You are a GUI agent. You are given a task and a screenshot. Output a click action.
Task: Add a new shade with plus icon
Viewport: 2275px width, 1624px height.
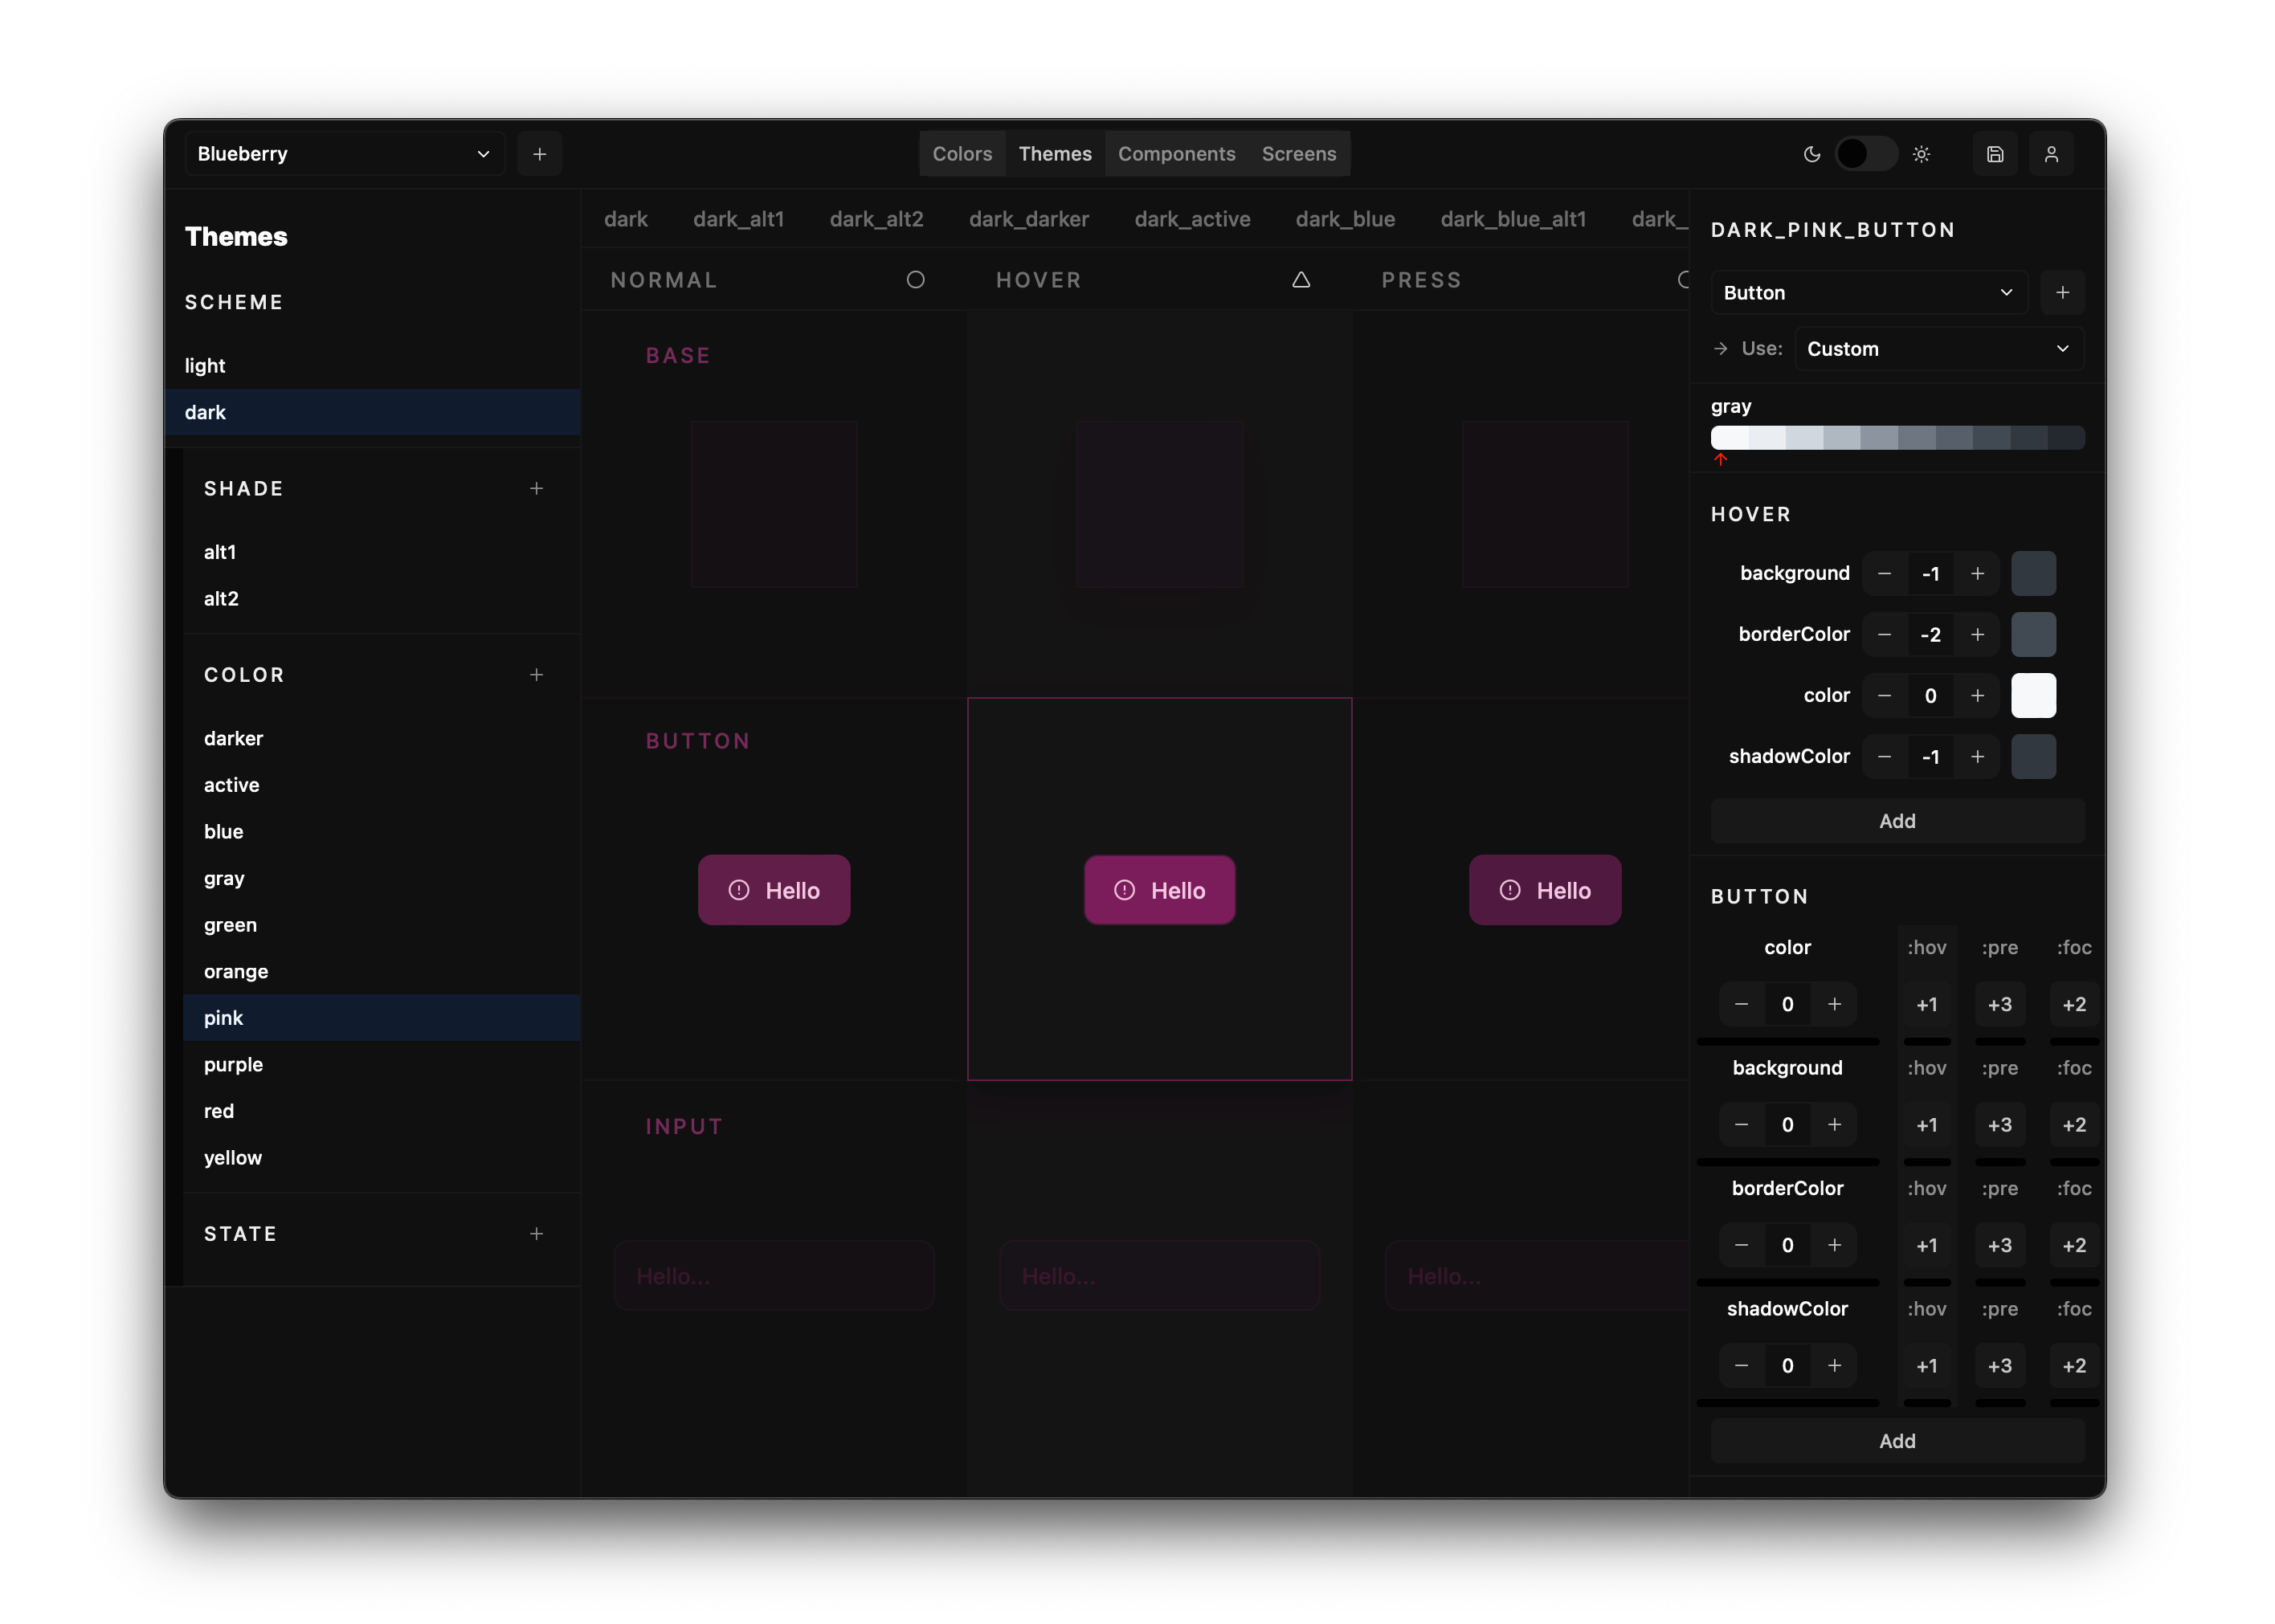tap(536, 488)
